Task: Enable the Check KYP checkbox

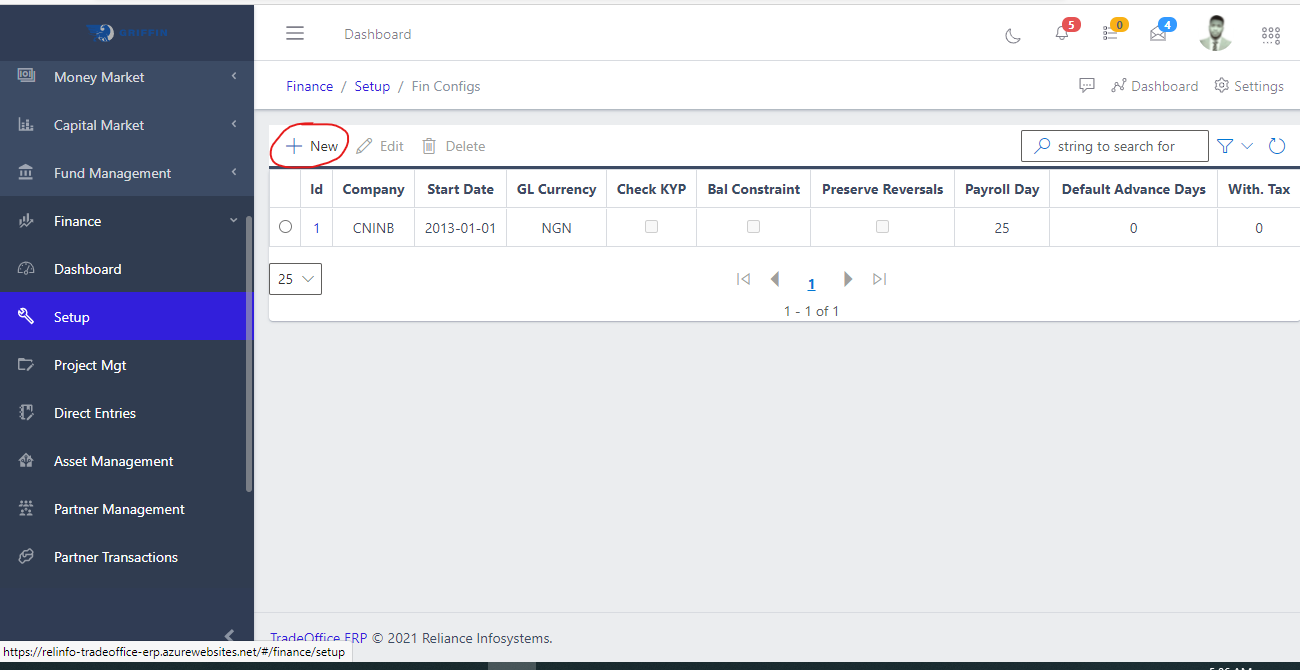Action: [x=651, y=226]
